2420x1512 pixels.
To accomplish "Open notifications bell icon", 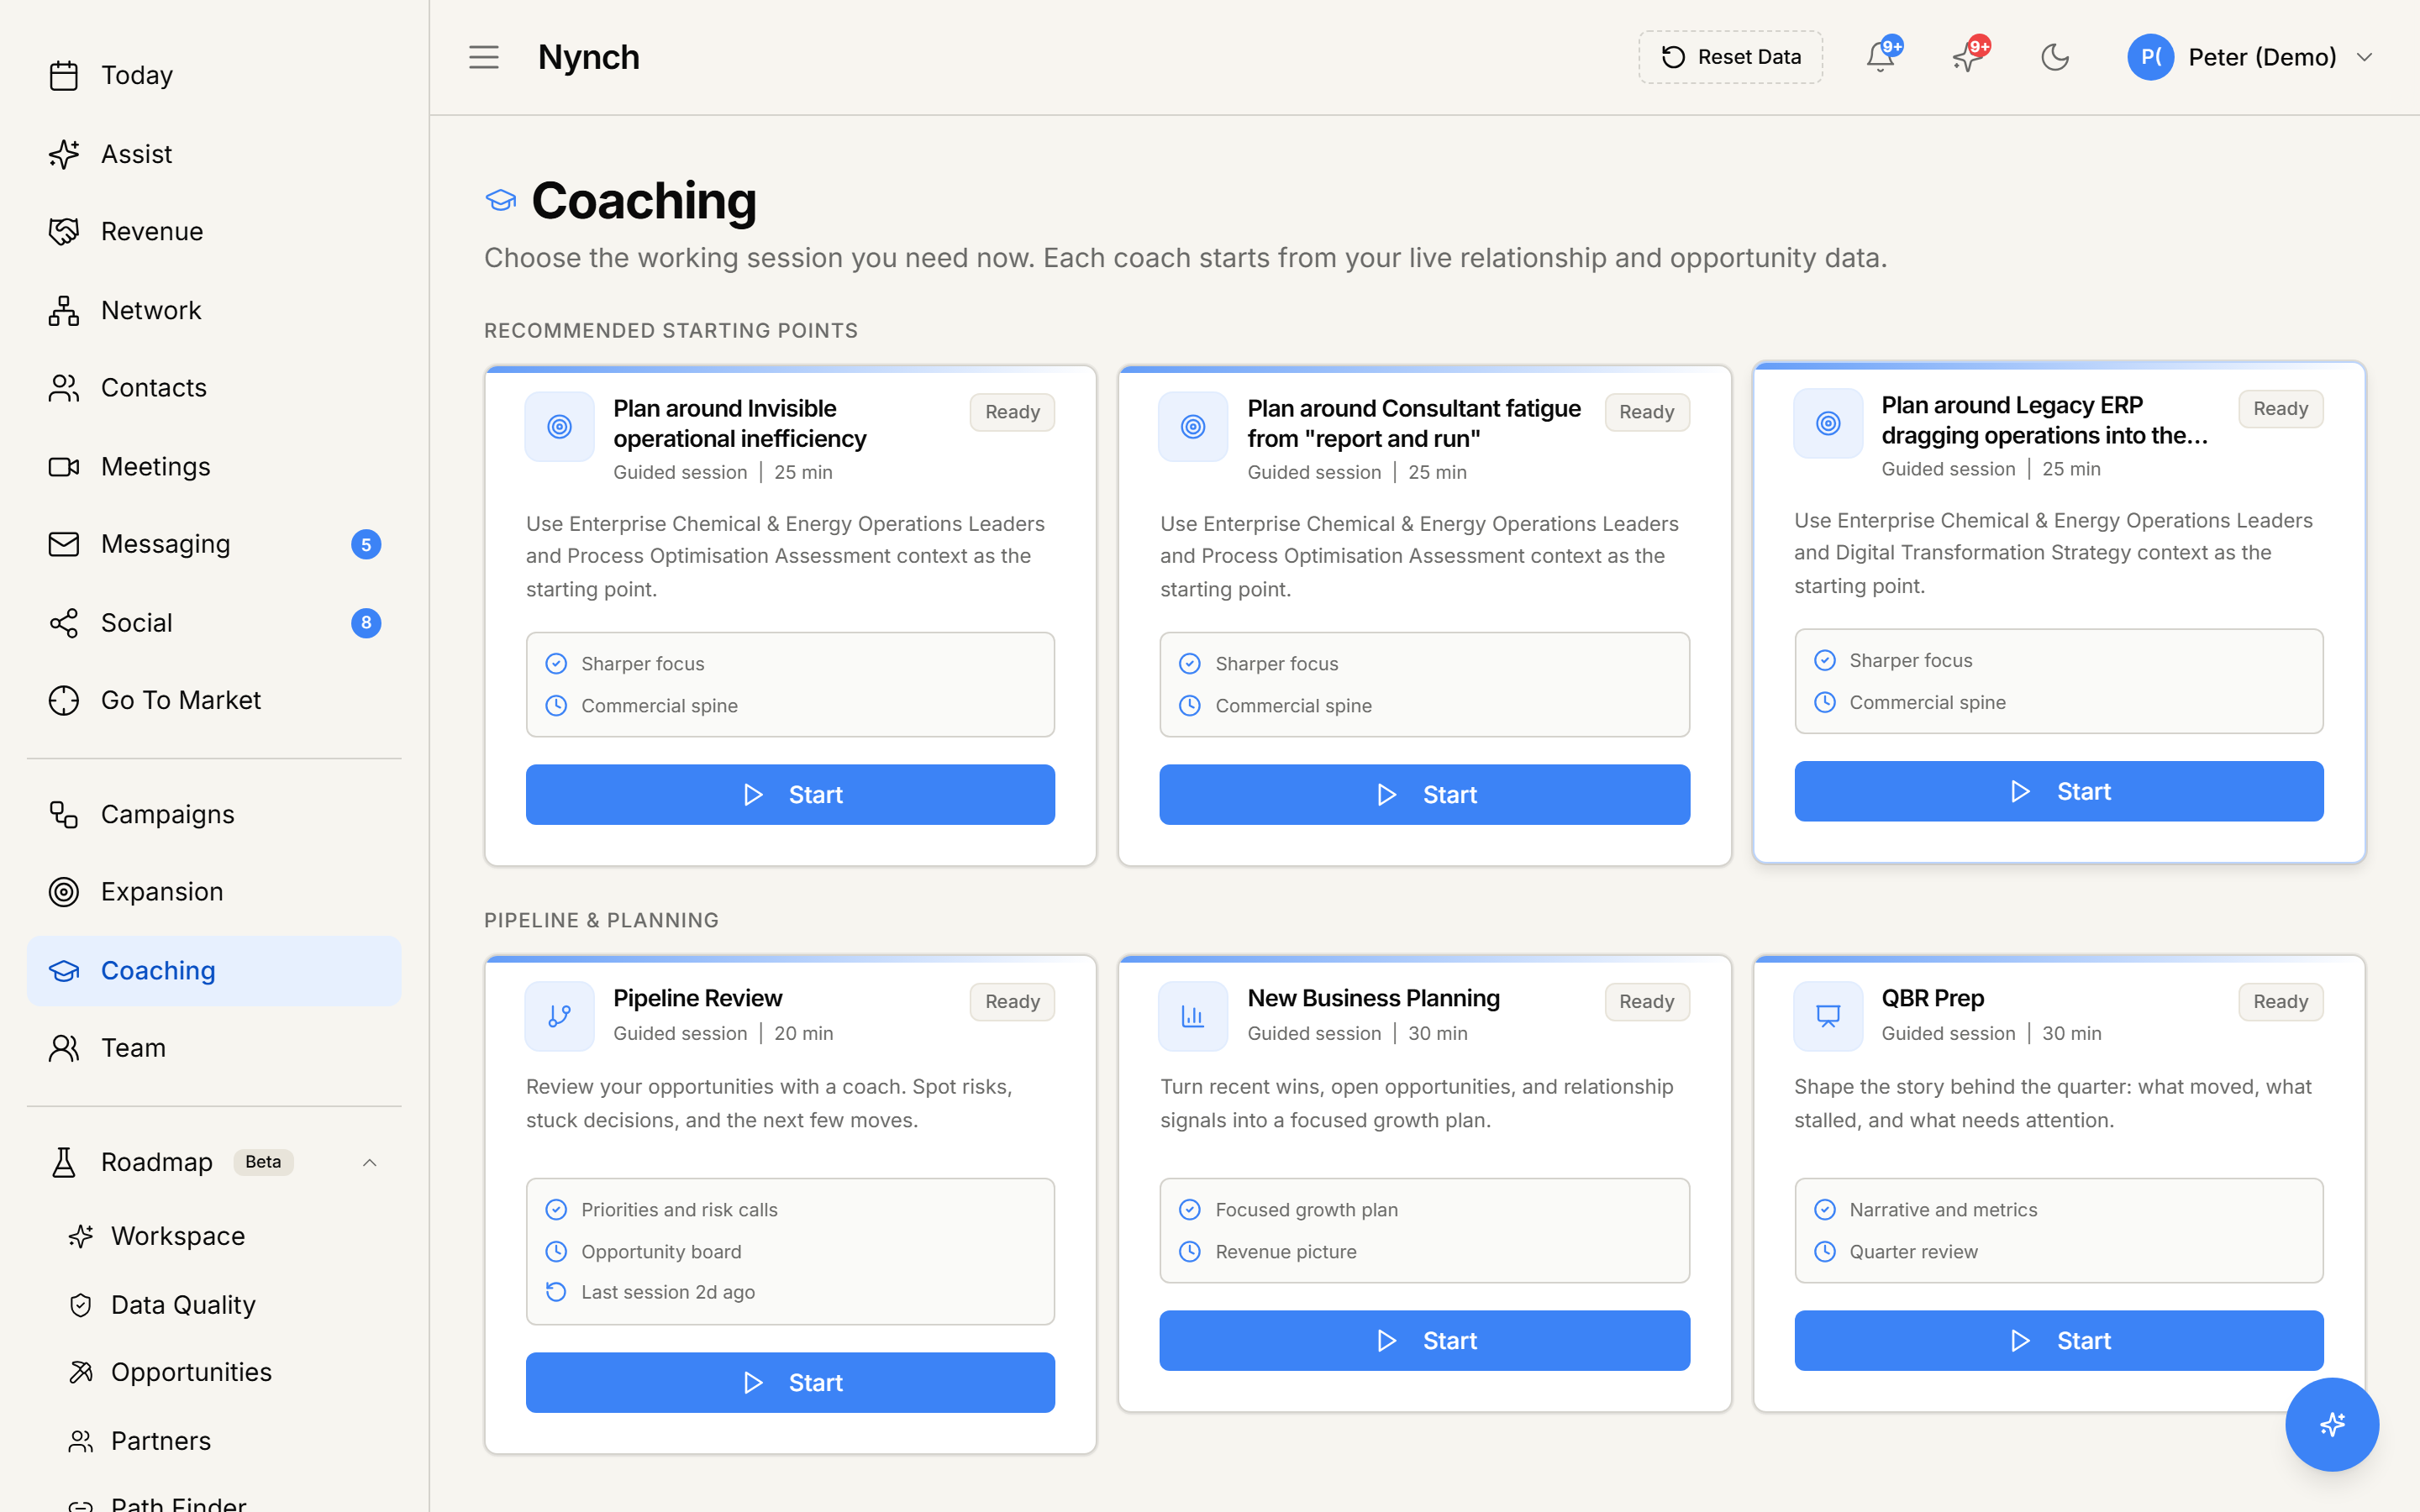I will (x=1881, y=57).
